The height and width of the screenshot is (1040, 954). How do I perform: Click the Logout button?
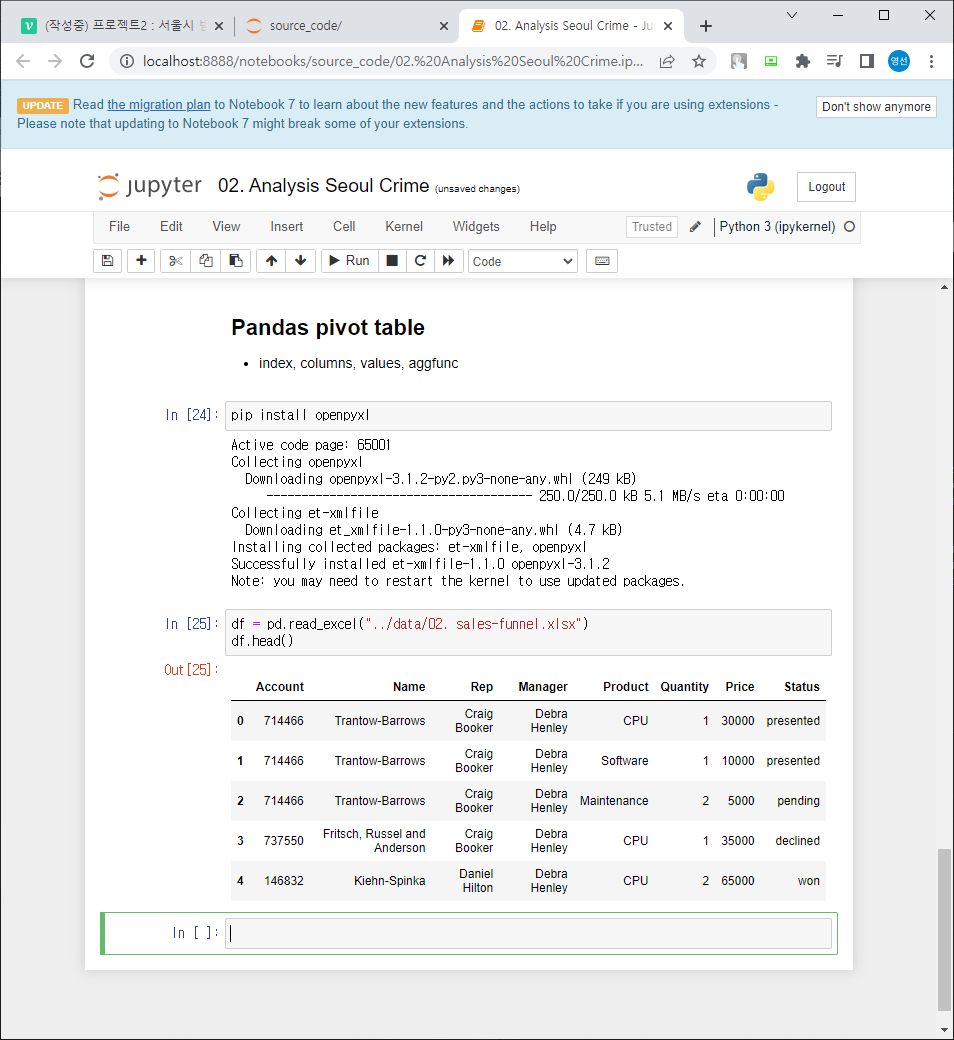pos(827,187)
